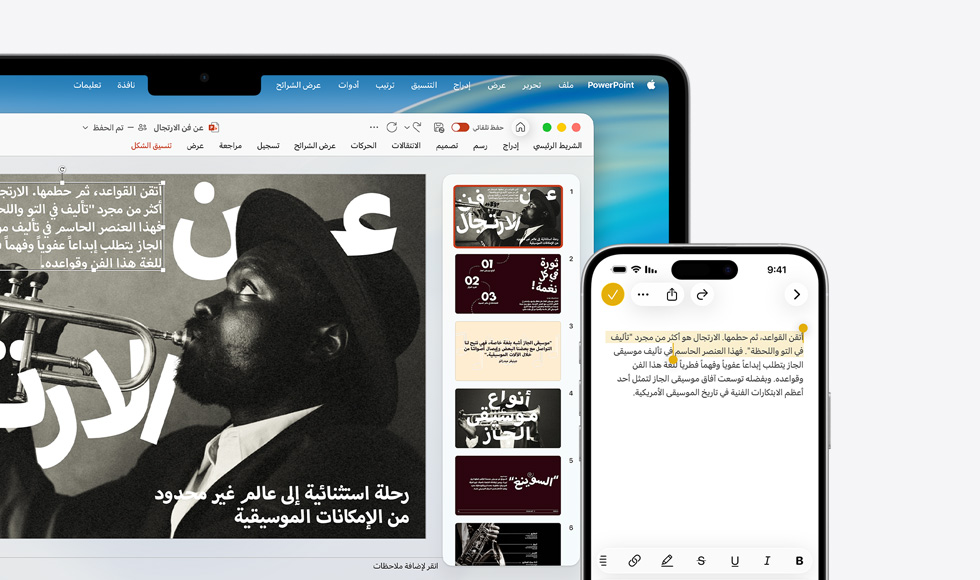Tap the list formatting icon on the iPhone toolbar
The height and width of the screenshot is (580, 980).
pyautogui.click(x=604, y=561)
